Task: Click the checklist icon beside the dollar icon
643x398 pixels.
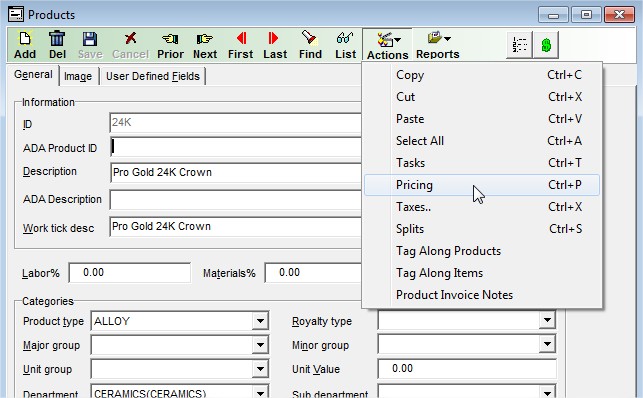Action: tap(520, 45)
